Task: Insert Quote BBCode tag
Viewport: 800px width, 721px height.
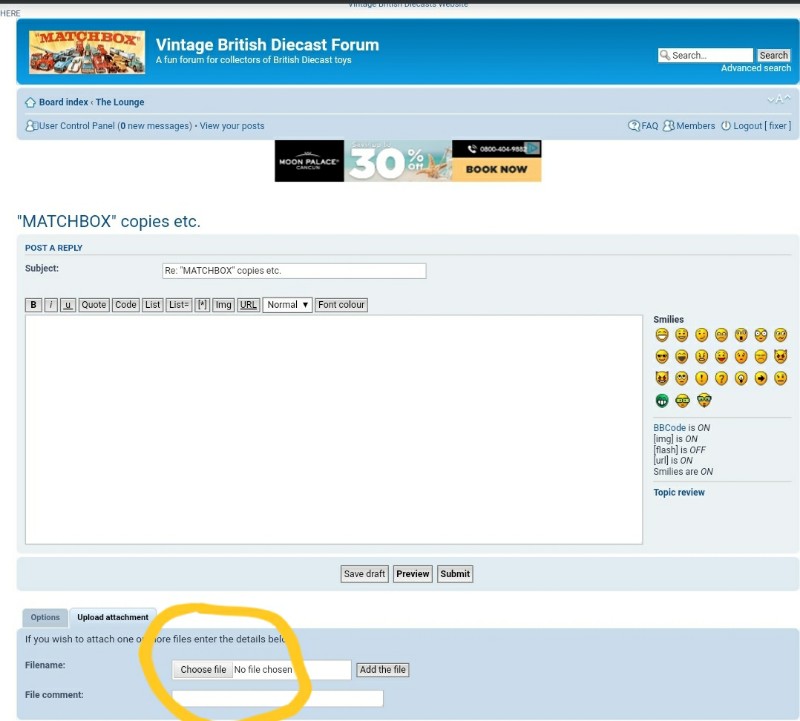Action: point(94,305)
